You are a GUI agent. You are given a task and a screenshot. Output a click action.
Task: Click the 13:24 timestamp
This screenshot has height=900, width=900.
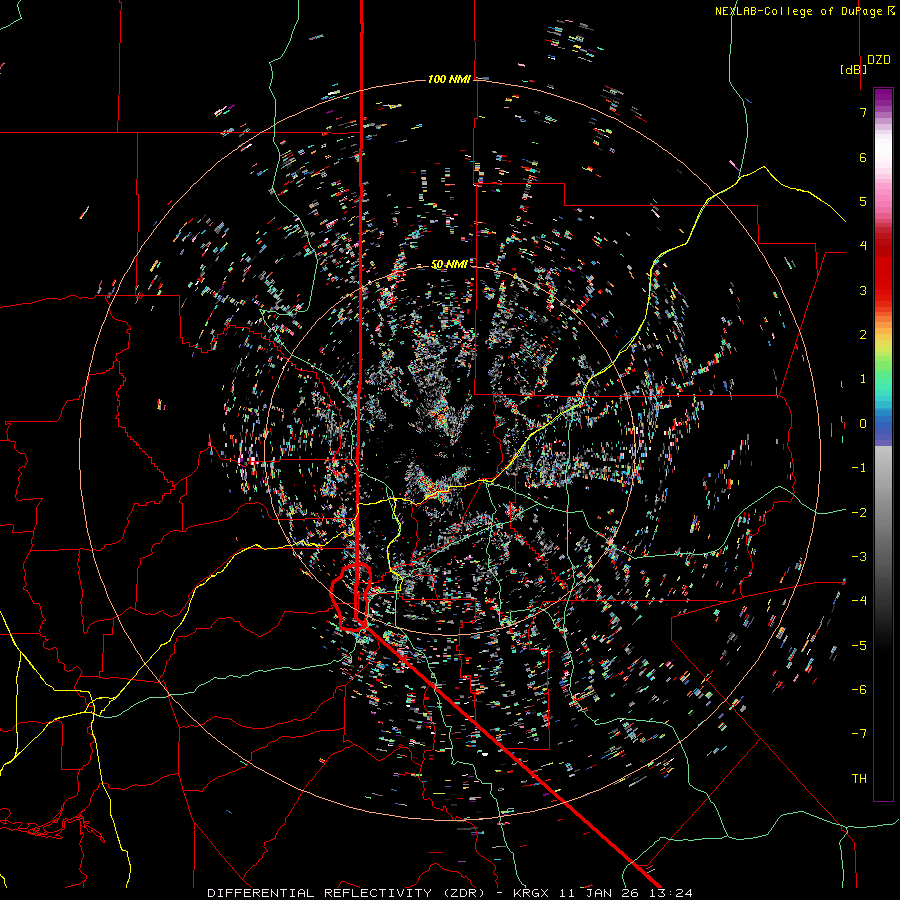(670, 893)
